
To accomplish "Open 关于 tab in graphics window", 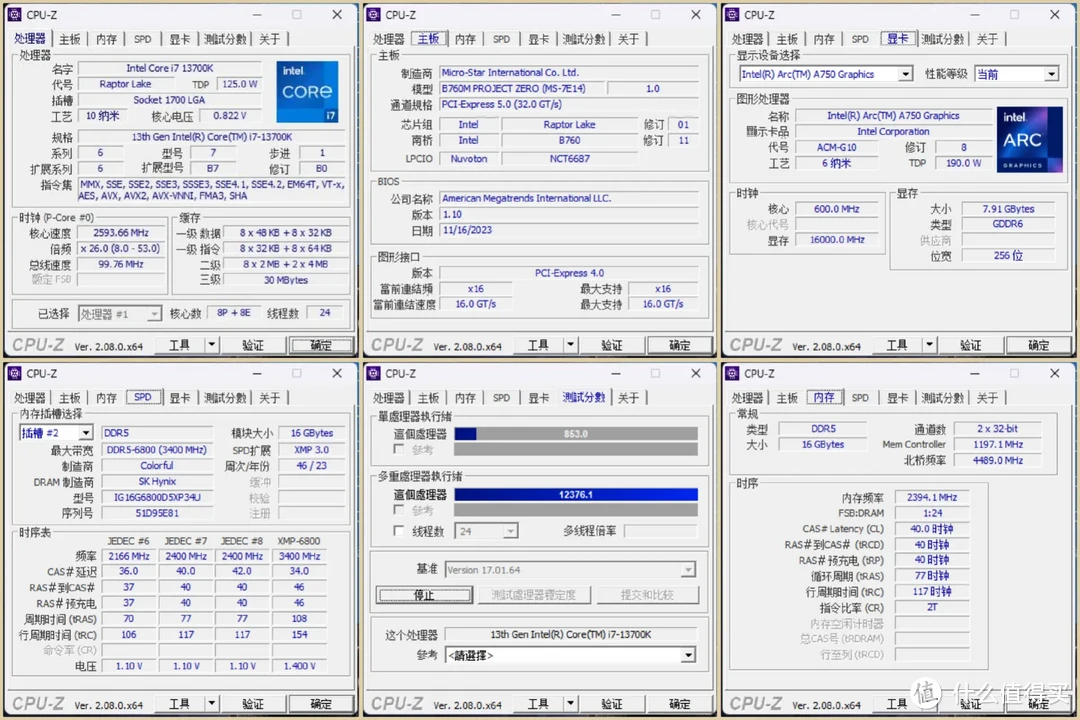I will pos(987,39).
